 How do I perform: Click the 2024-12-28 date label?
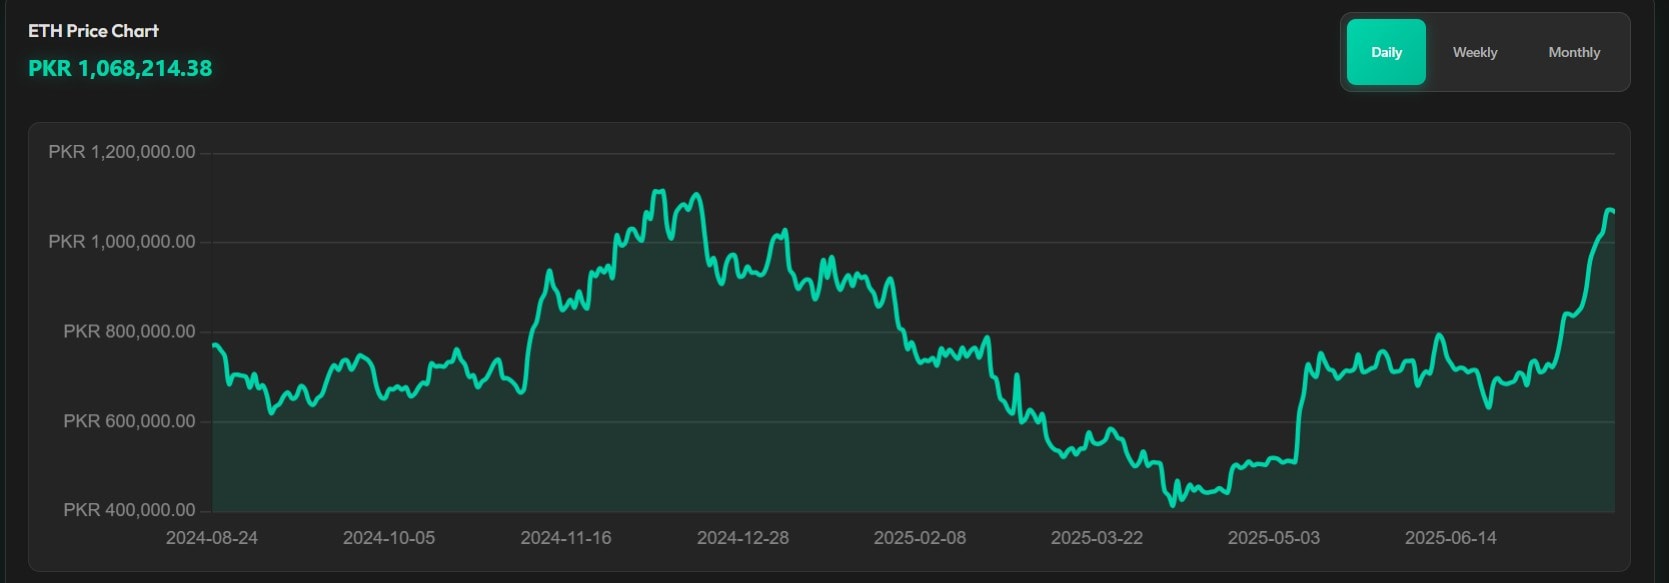coord(743,538)
